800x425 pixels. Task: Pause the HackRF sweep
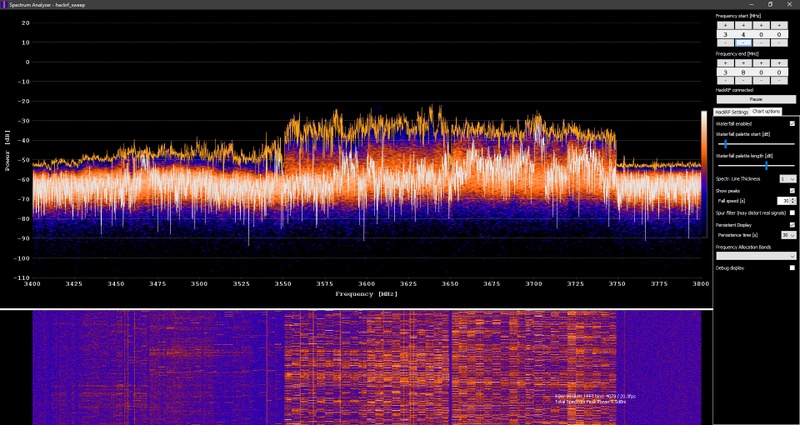756,99
